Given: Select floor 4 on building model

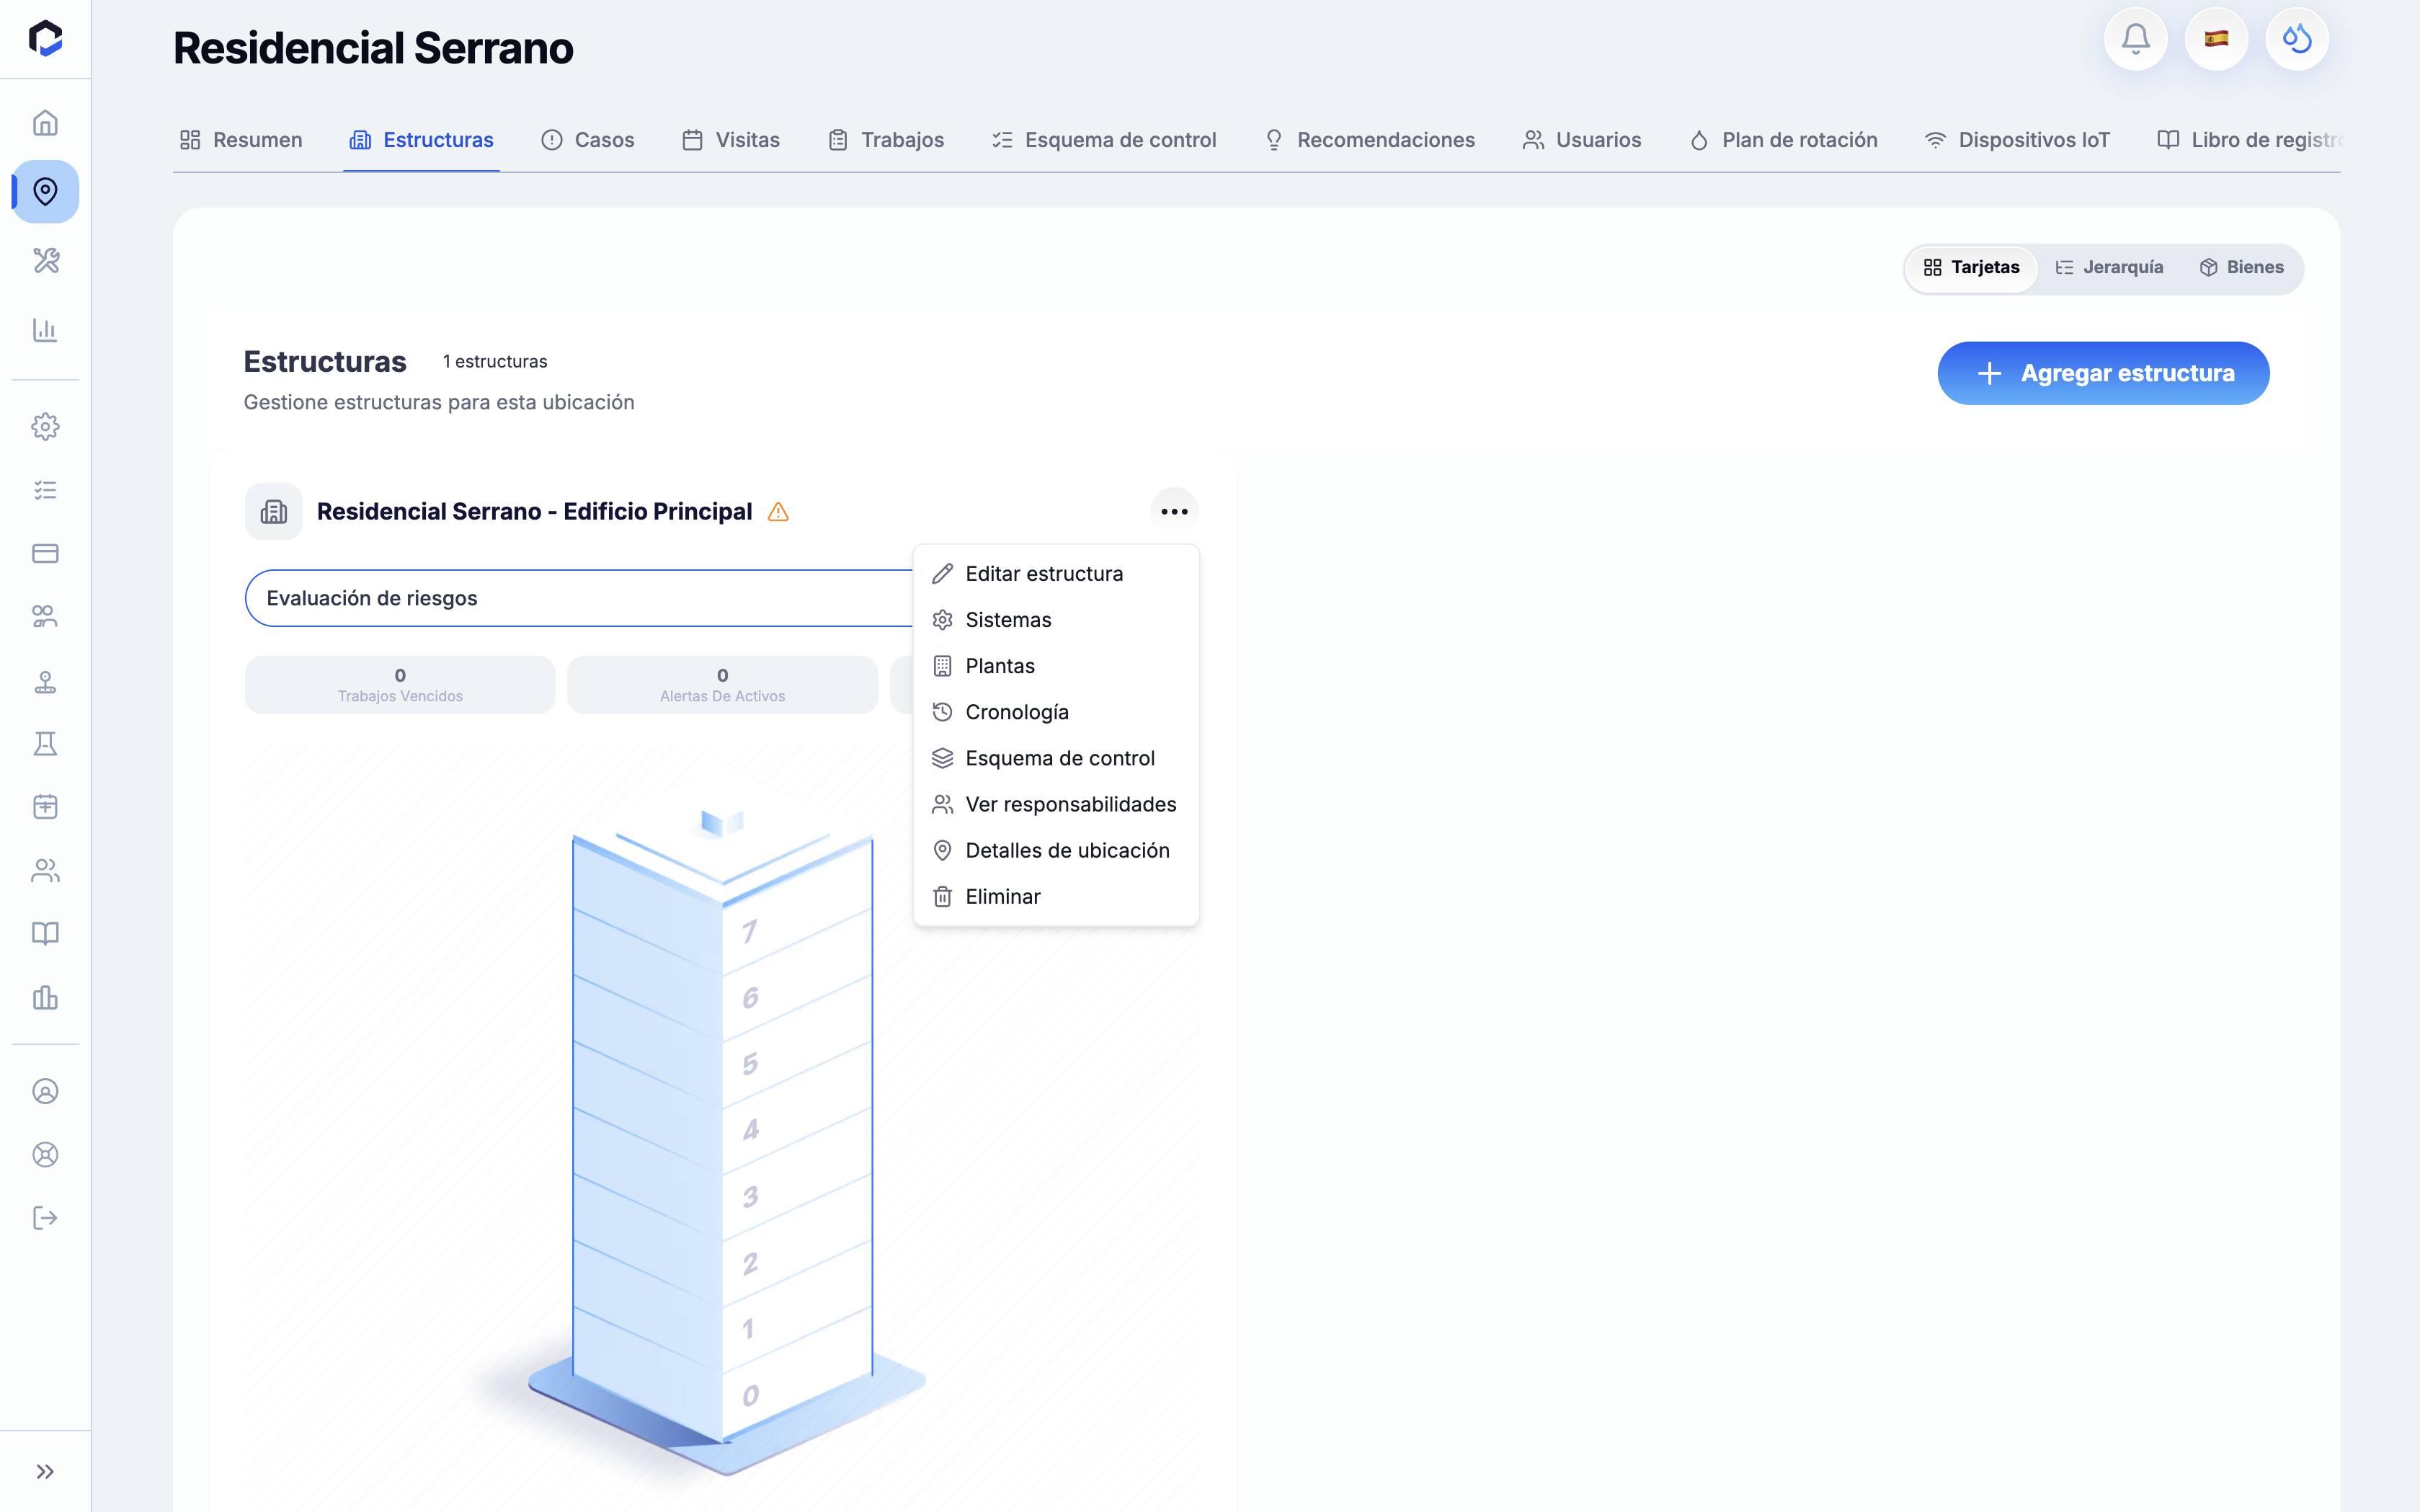Looking at the screenshot, I should coord(750,1130).
